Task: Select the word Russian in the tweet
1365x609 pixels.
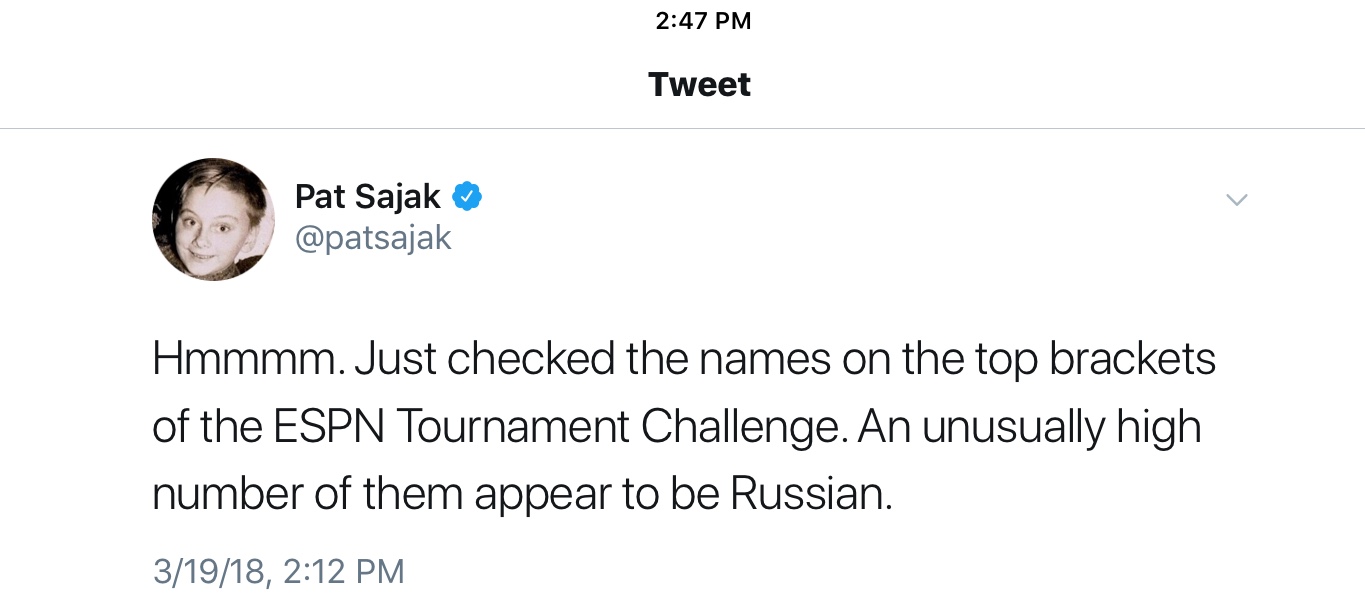Action: [x=809, y=495]
